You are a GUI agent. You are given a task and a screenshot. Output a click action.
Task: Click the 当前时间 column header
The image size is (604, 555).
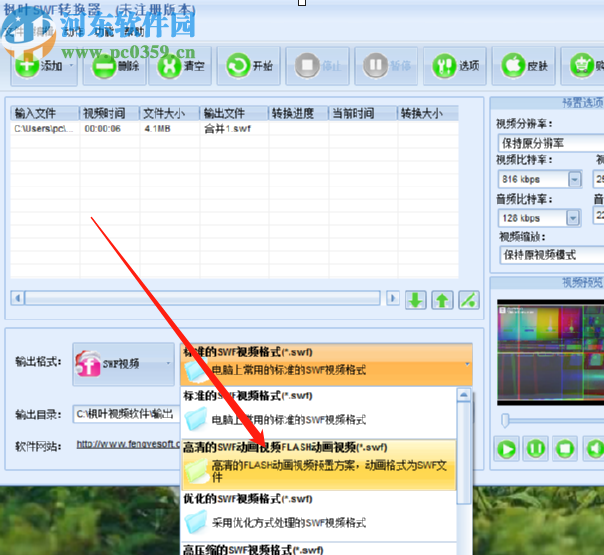(x=362, y=113)
